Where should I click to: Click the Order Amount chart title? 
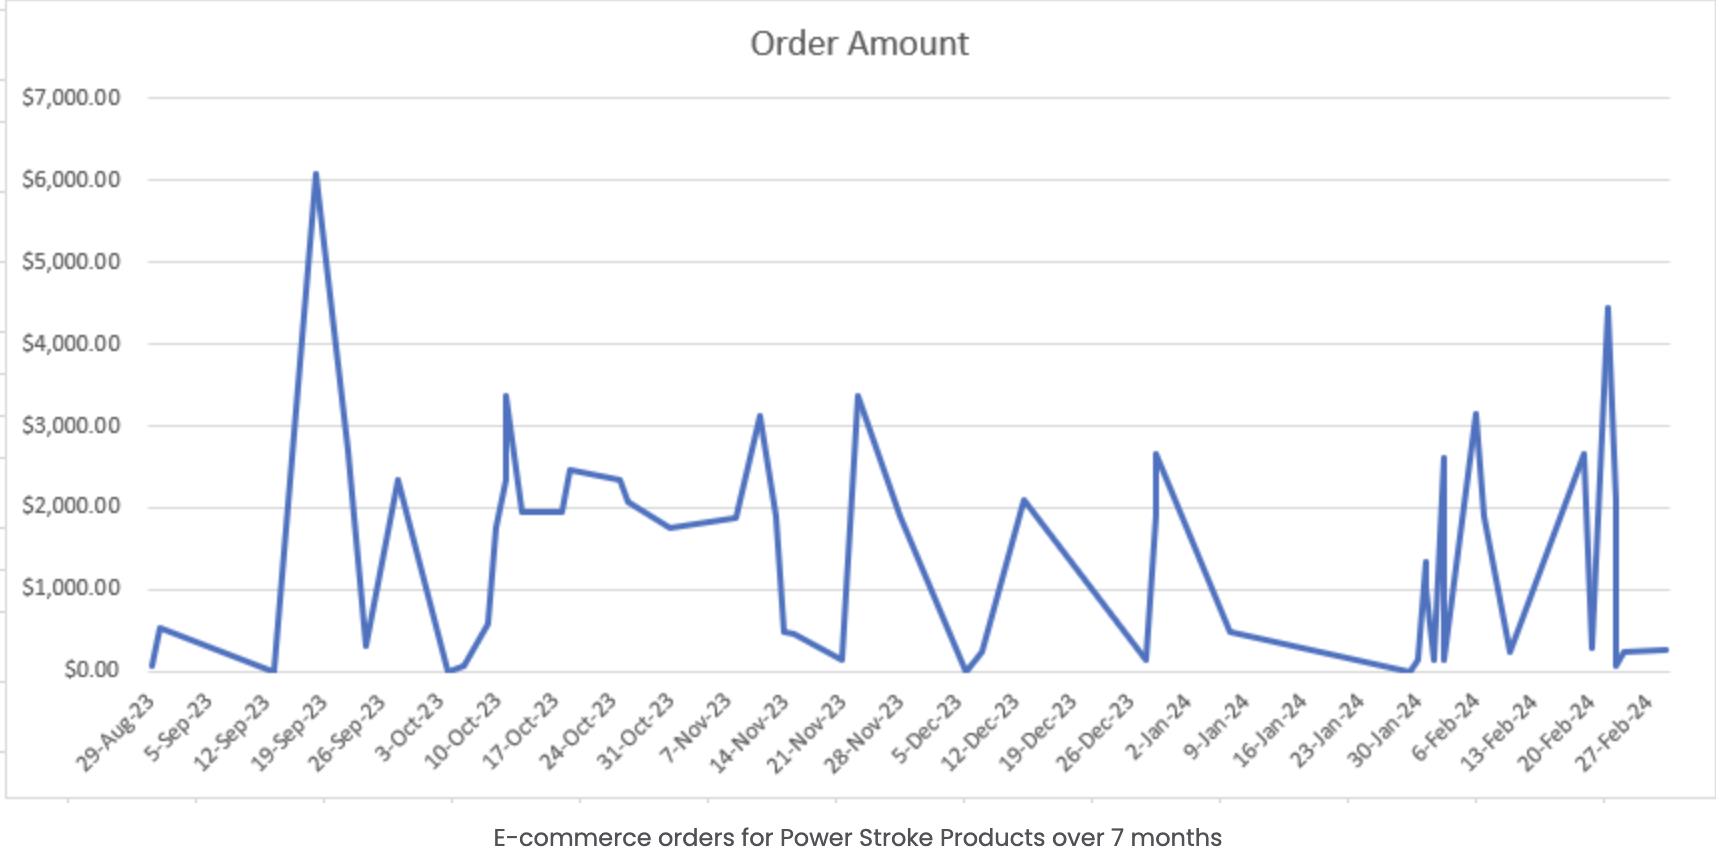pos(859,44)
